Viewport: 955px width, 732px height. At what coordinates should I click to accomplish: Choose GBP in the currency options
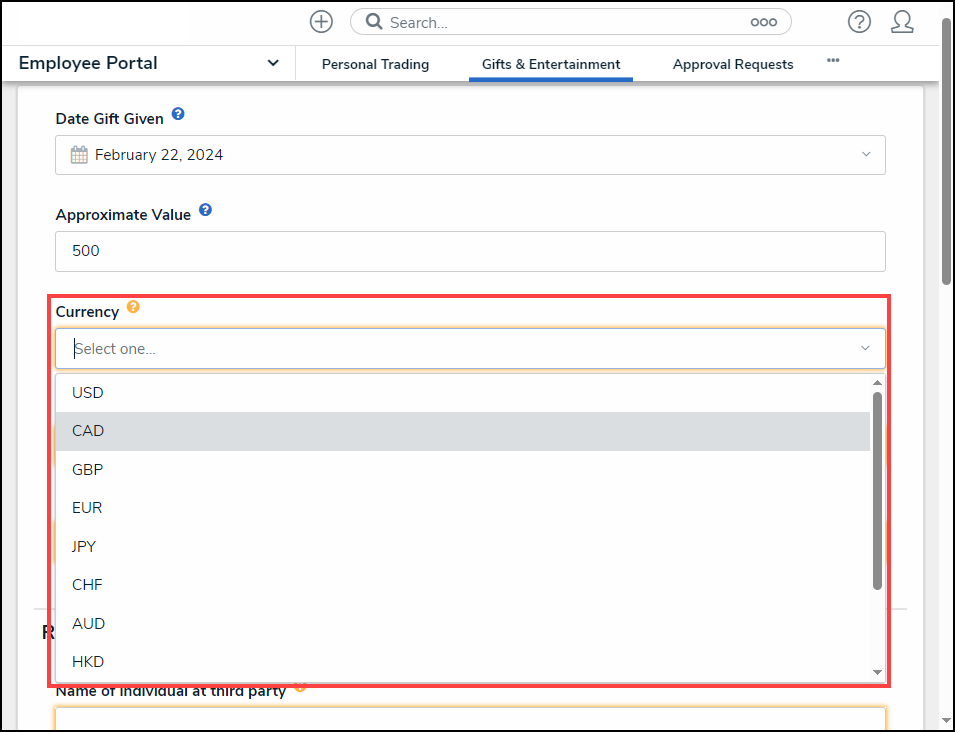(x=88, y=470)
